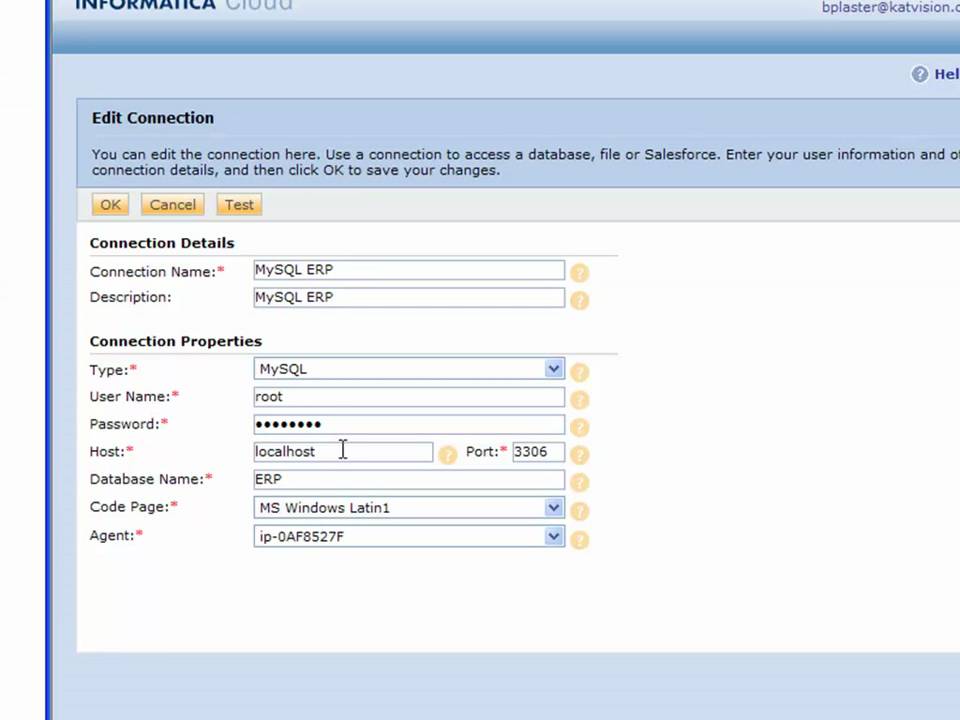Image resolution: width=960 pixels, height=720 pixels.
Task: Click the Connection Details heading
Action: point(162,243)
